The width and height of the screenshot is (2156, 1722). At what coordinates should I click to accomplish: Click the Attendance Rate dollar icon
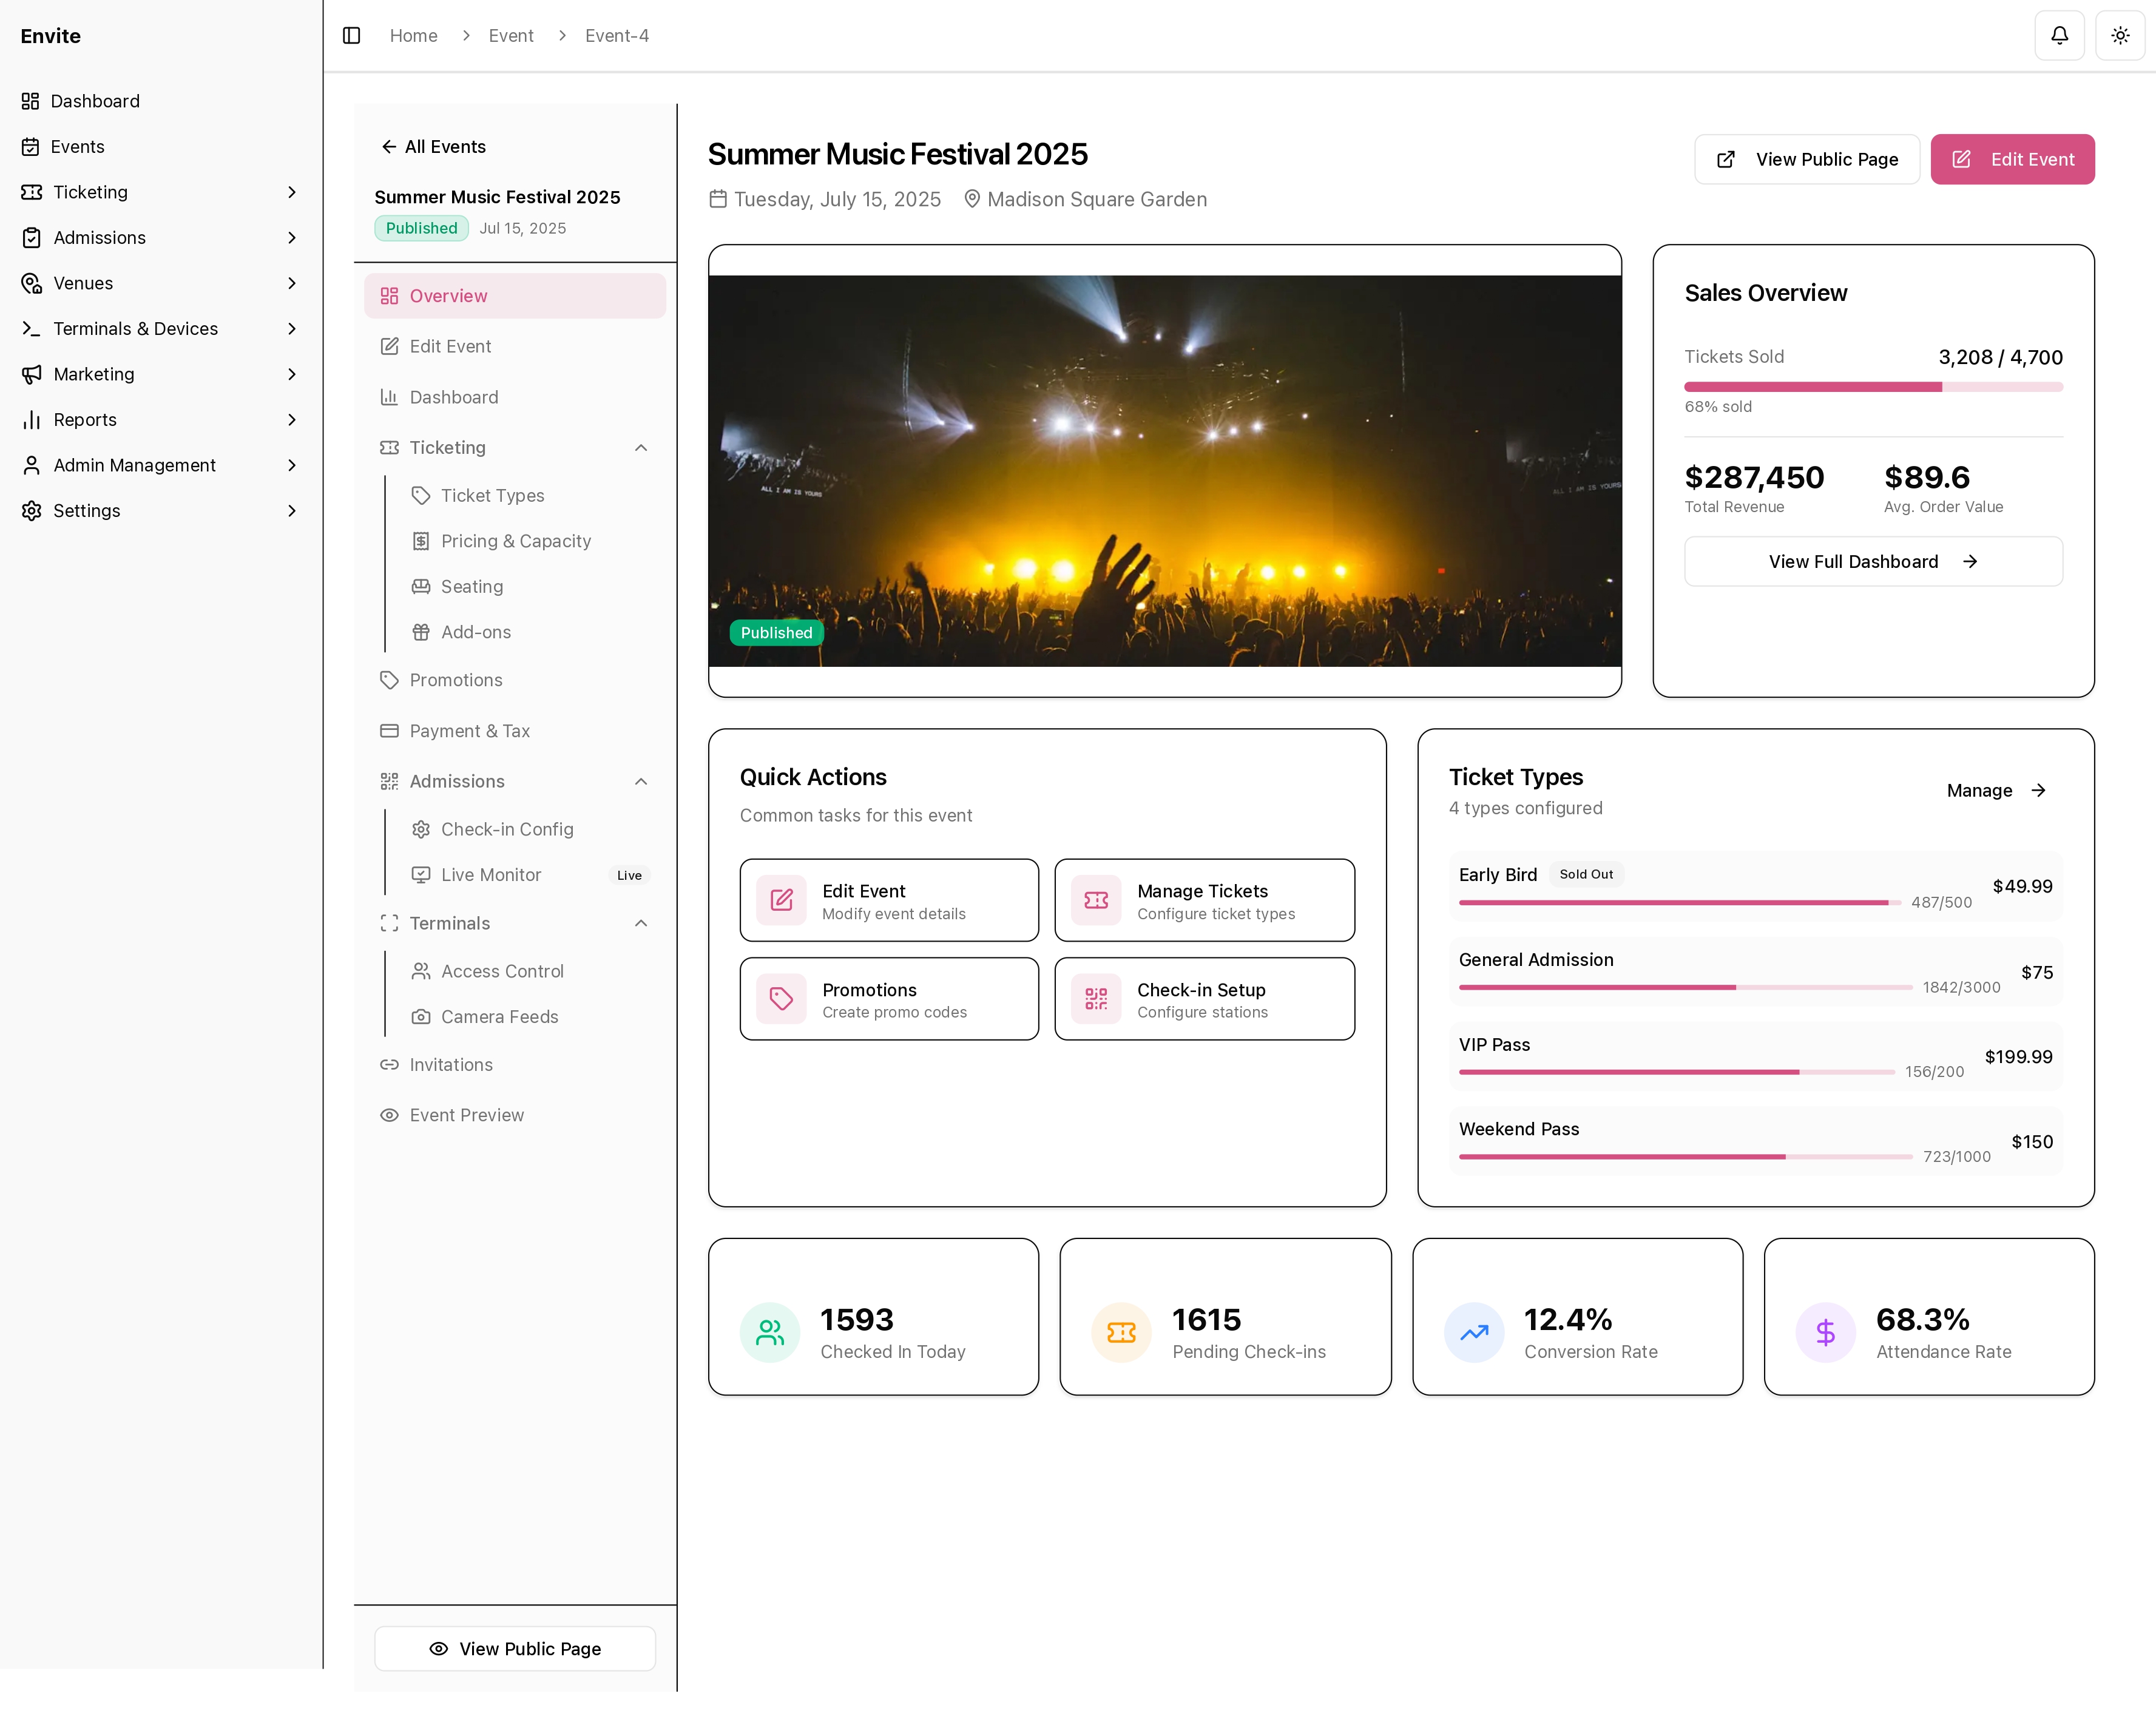(x=1825, y=1333)
